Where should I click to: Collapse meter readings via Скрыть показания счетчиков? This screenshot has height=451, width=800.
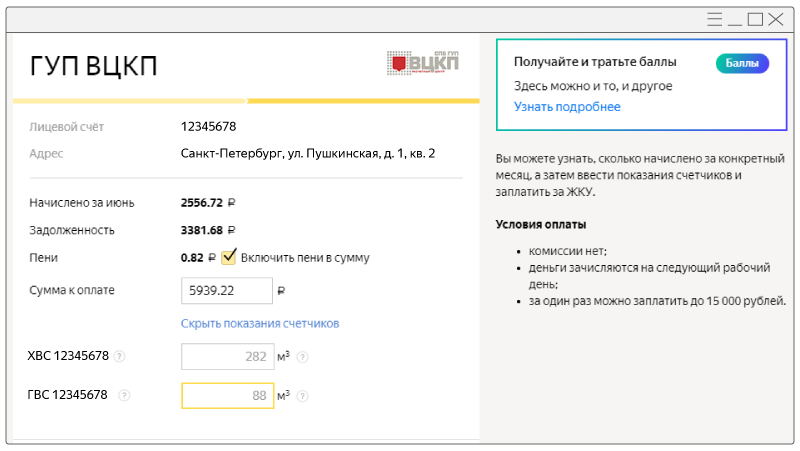tap(260, 324)
